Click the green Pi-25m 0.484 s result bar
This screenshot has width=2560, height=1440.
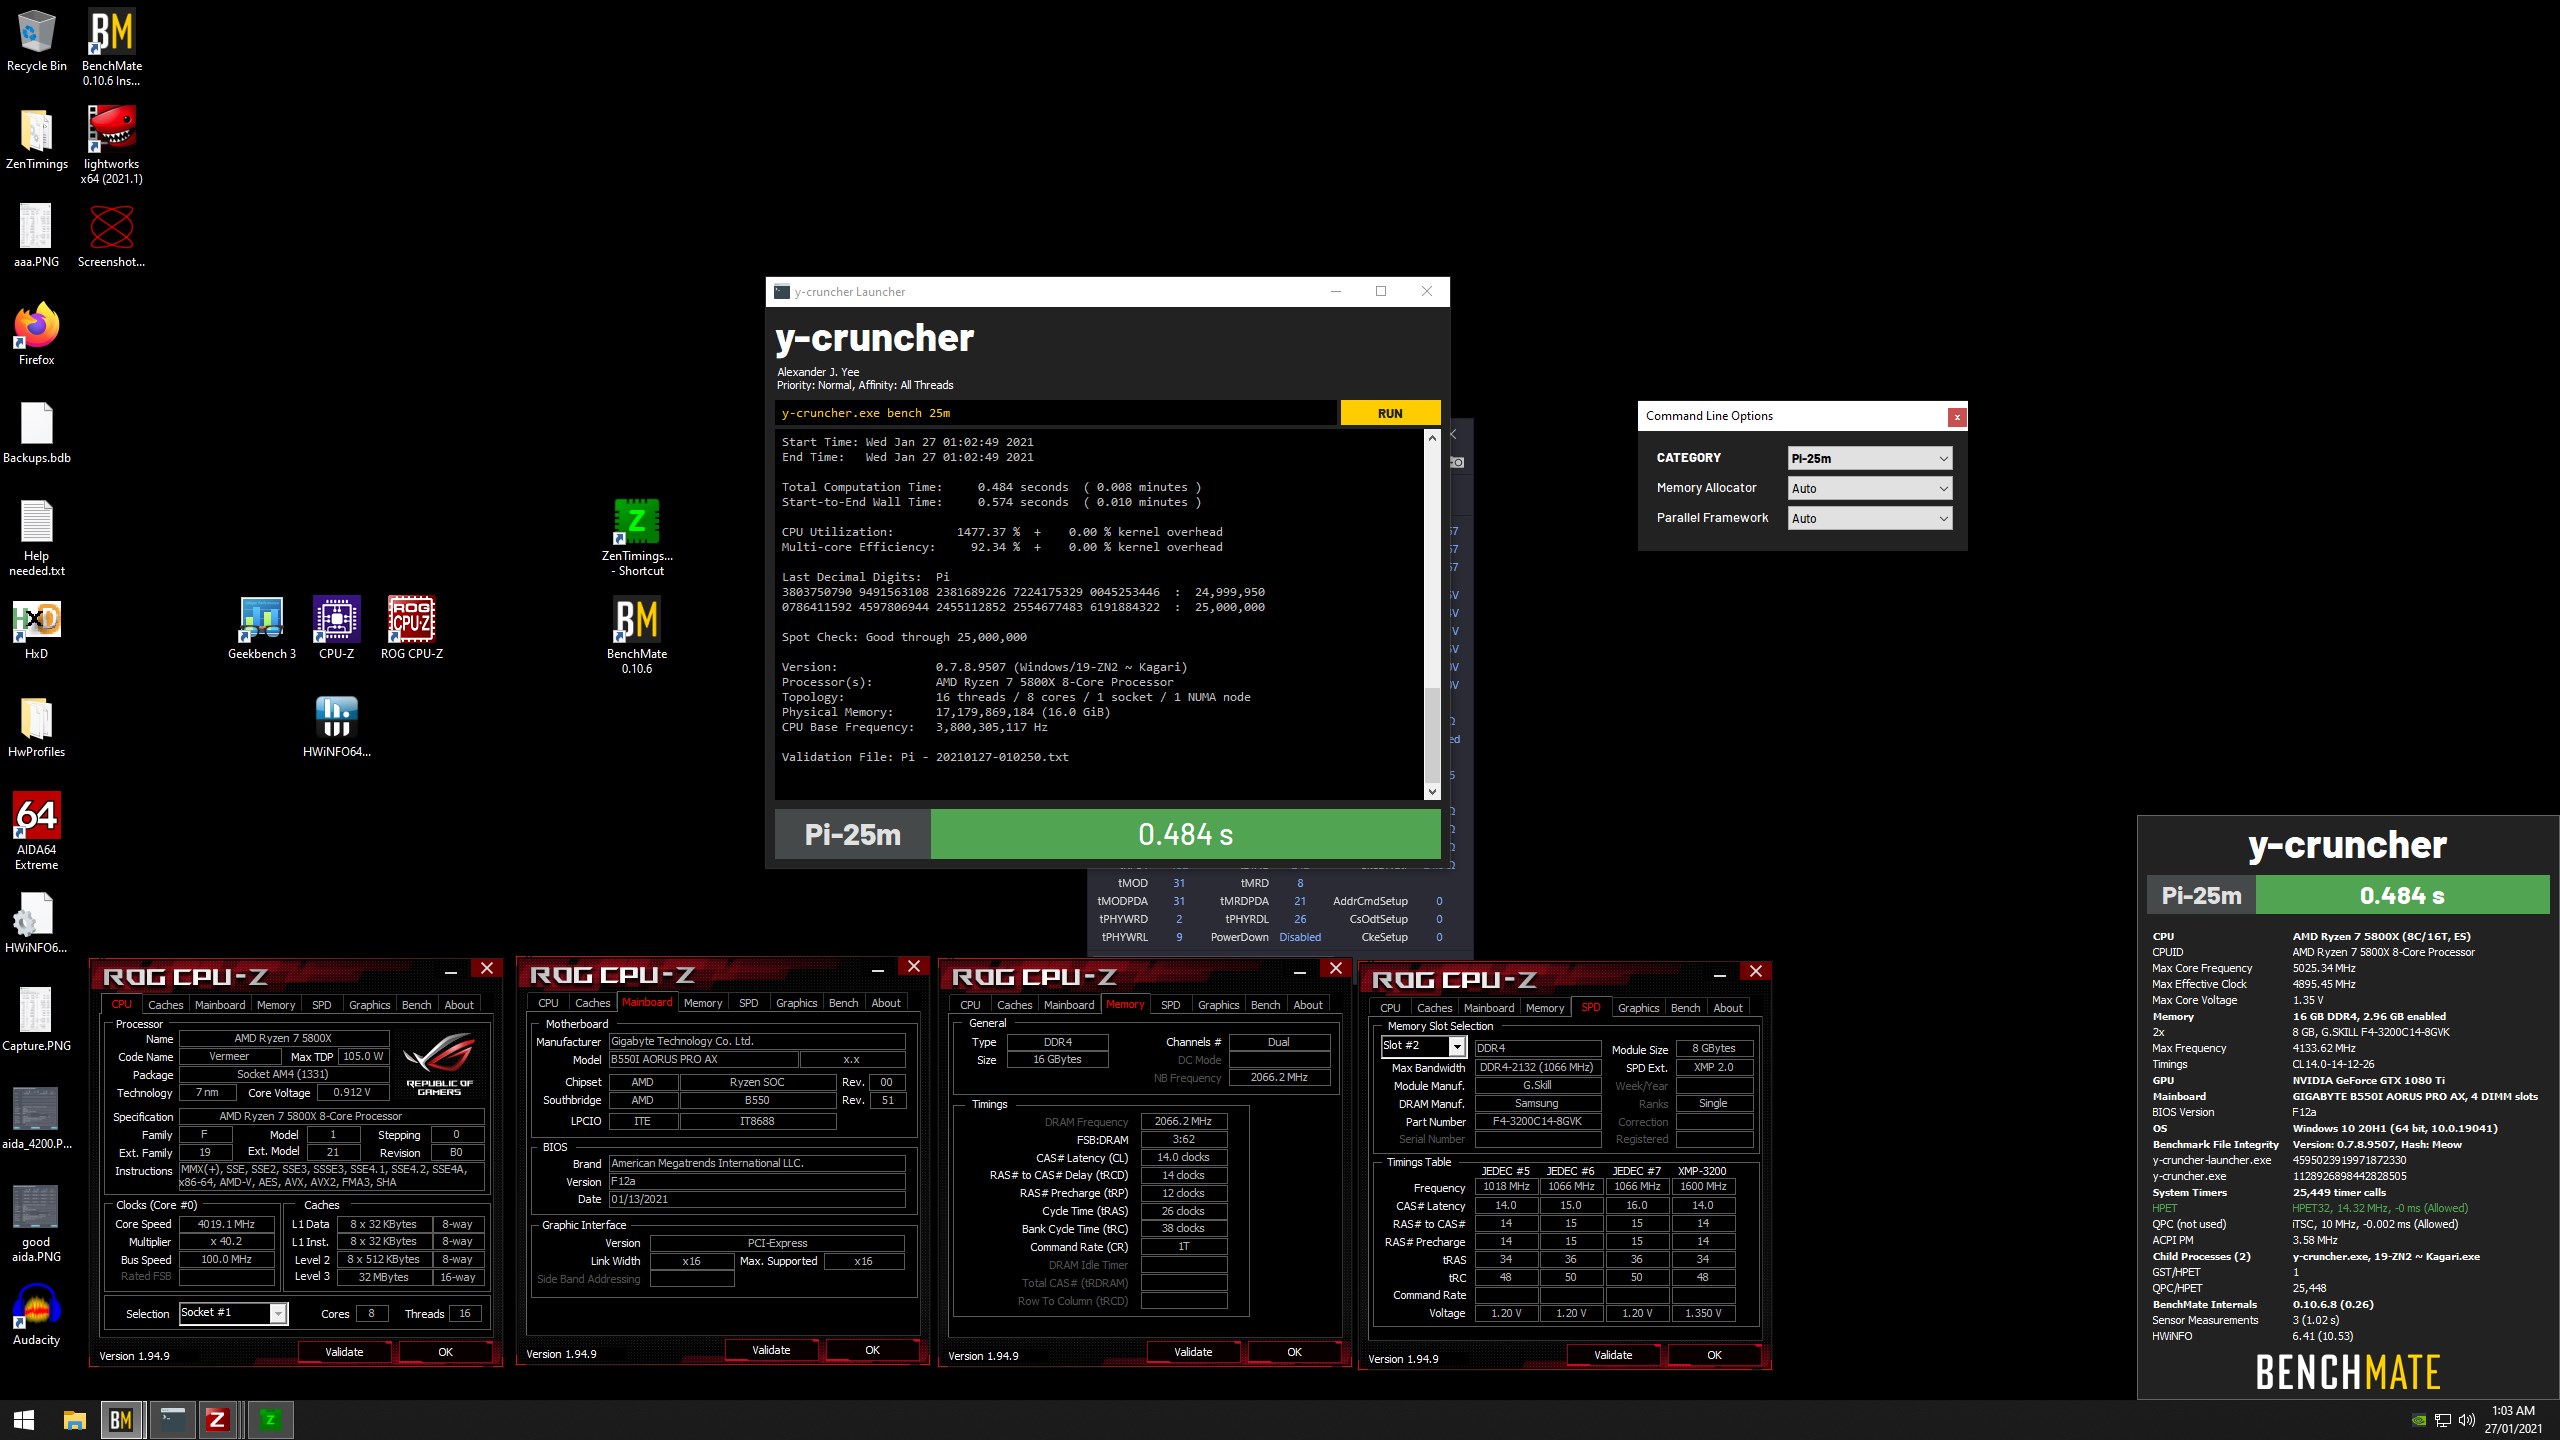pyautogui.click(x=1185, y=834)
